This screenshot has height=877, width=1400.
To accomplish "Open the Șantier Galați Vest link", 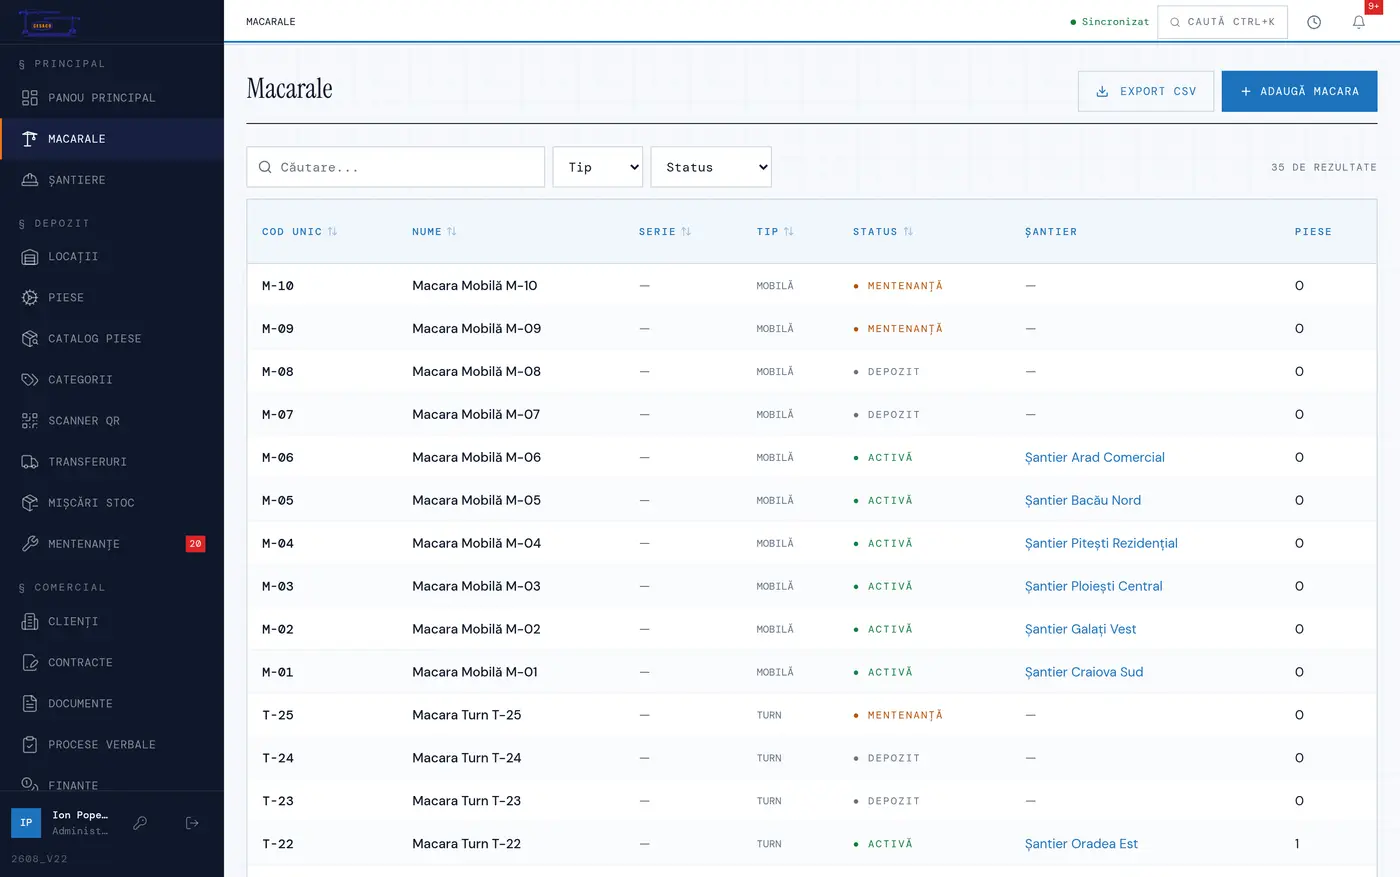I will pos(1080,630).
